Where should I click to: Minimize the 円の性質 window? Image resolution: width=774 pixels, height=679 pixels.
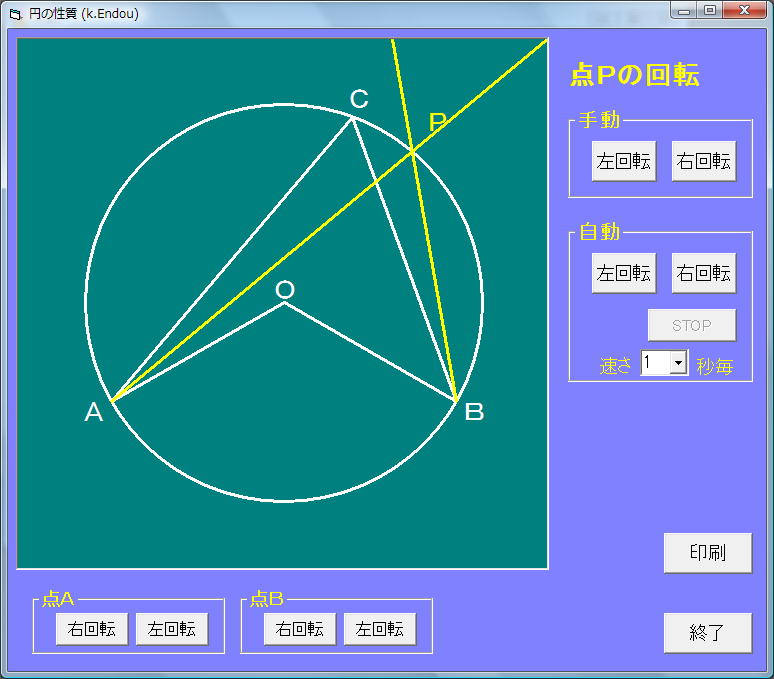tap(684, 11)
